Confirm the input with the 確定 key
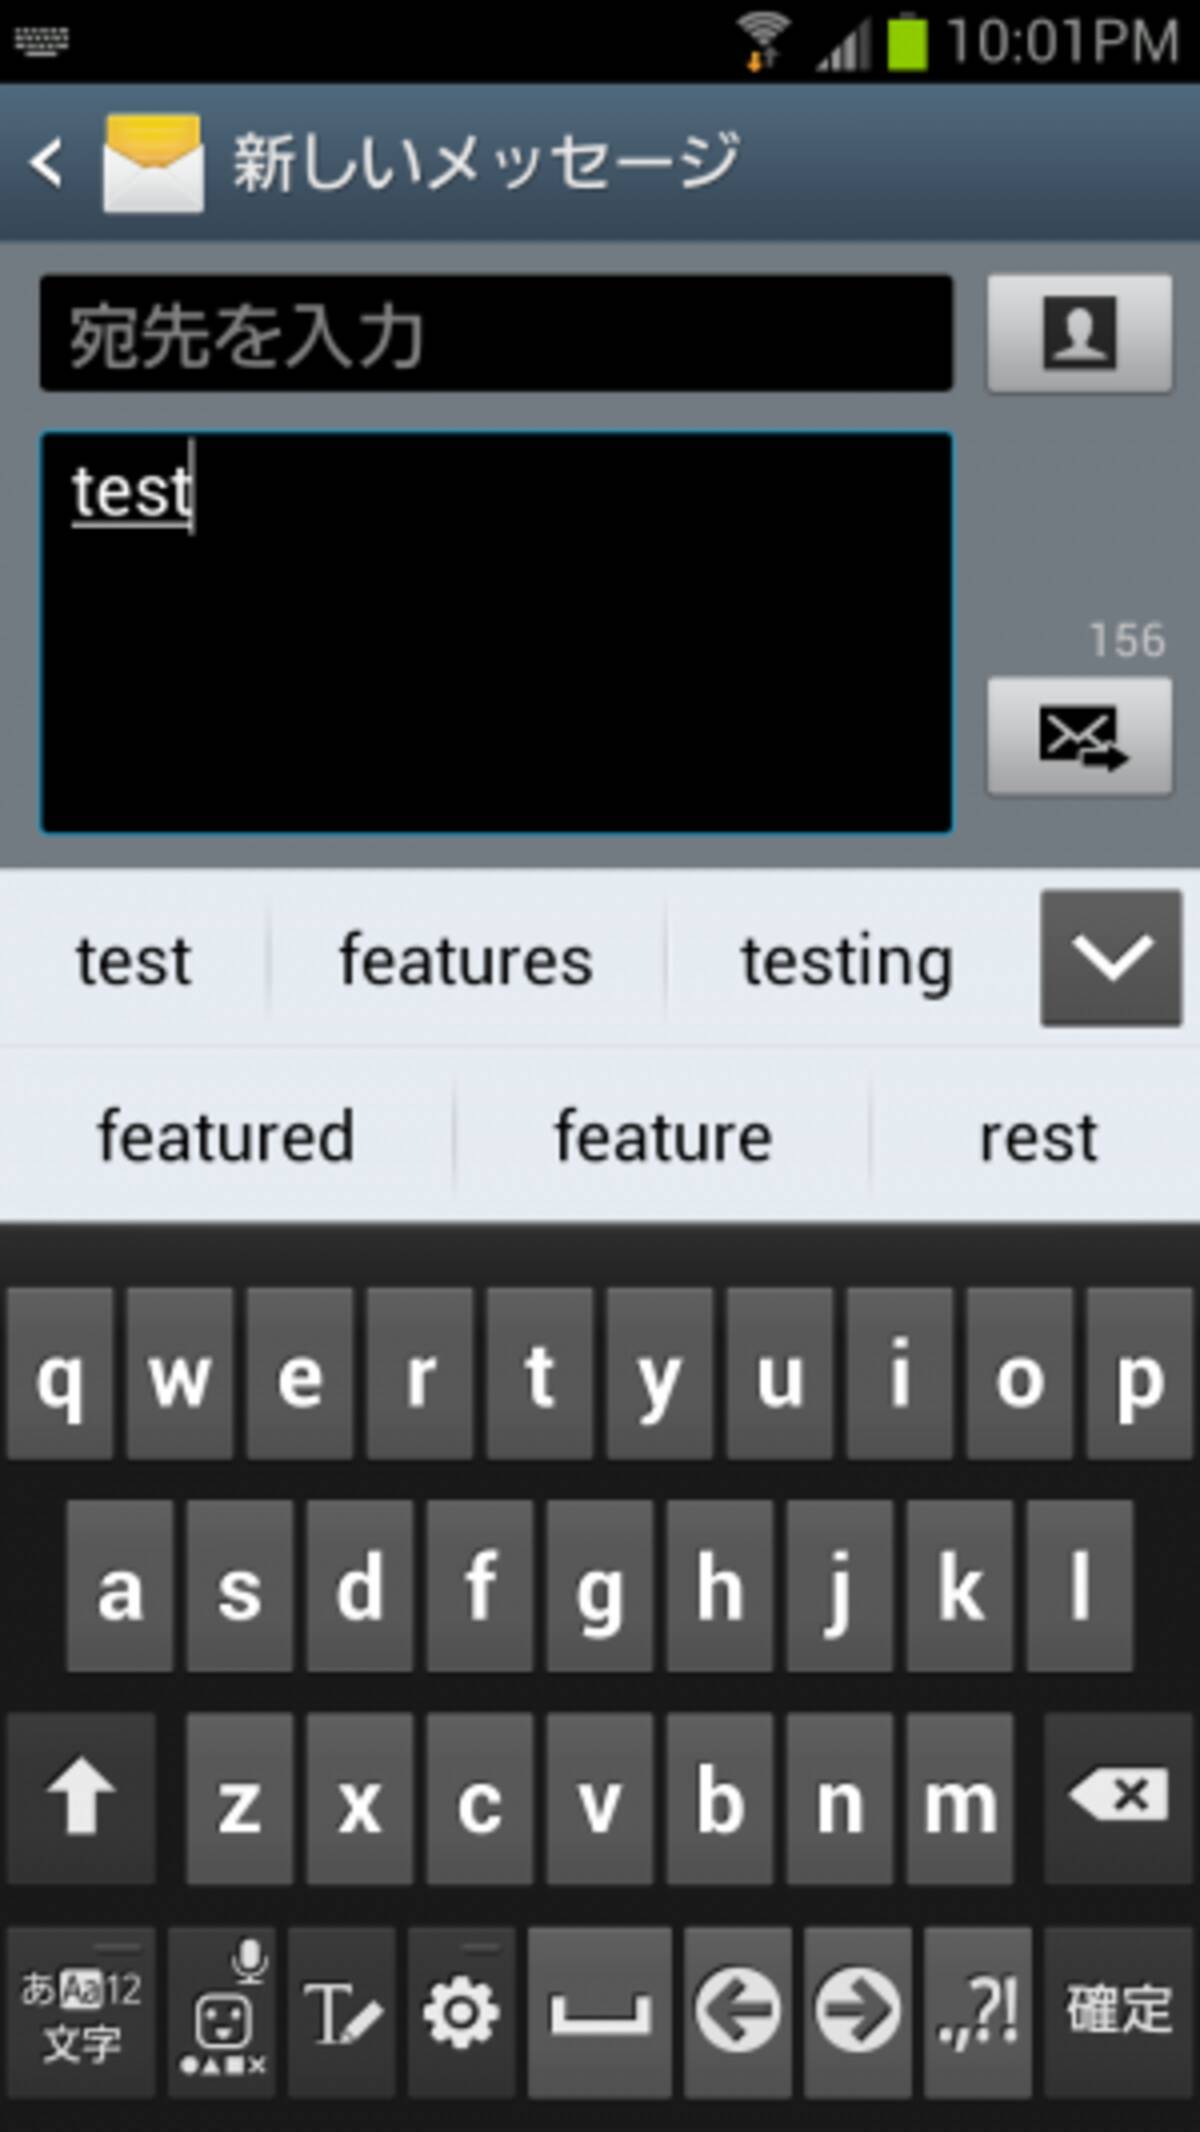 tap(1118, 2011)
